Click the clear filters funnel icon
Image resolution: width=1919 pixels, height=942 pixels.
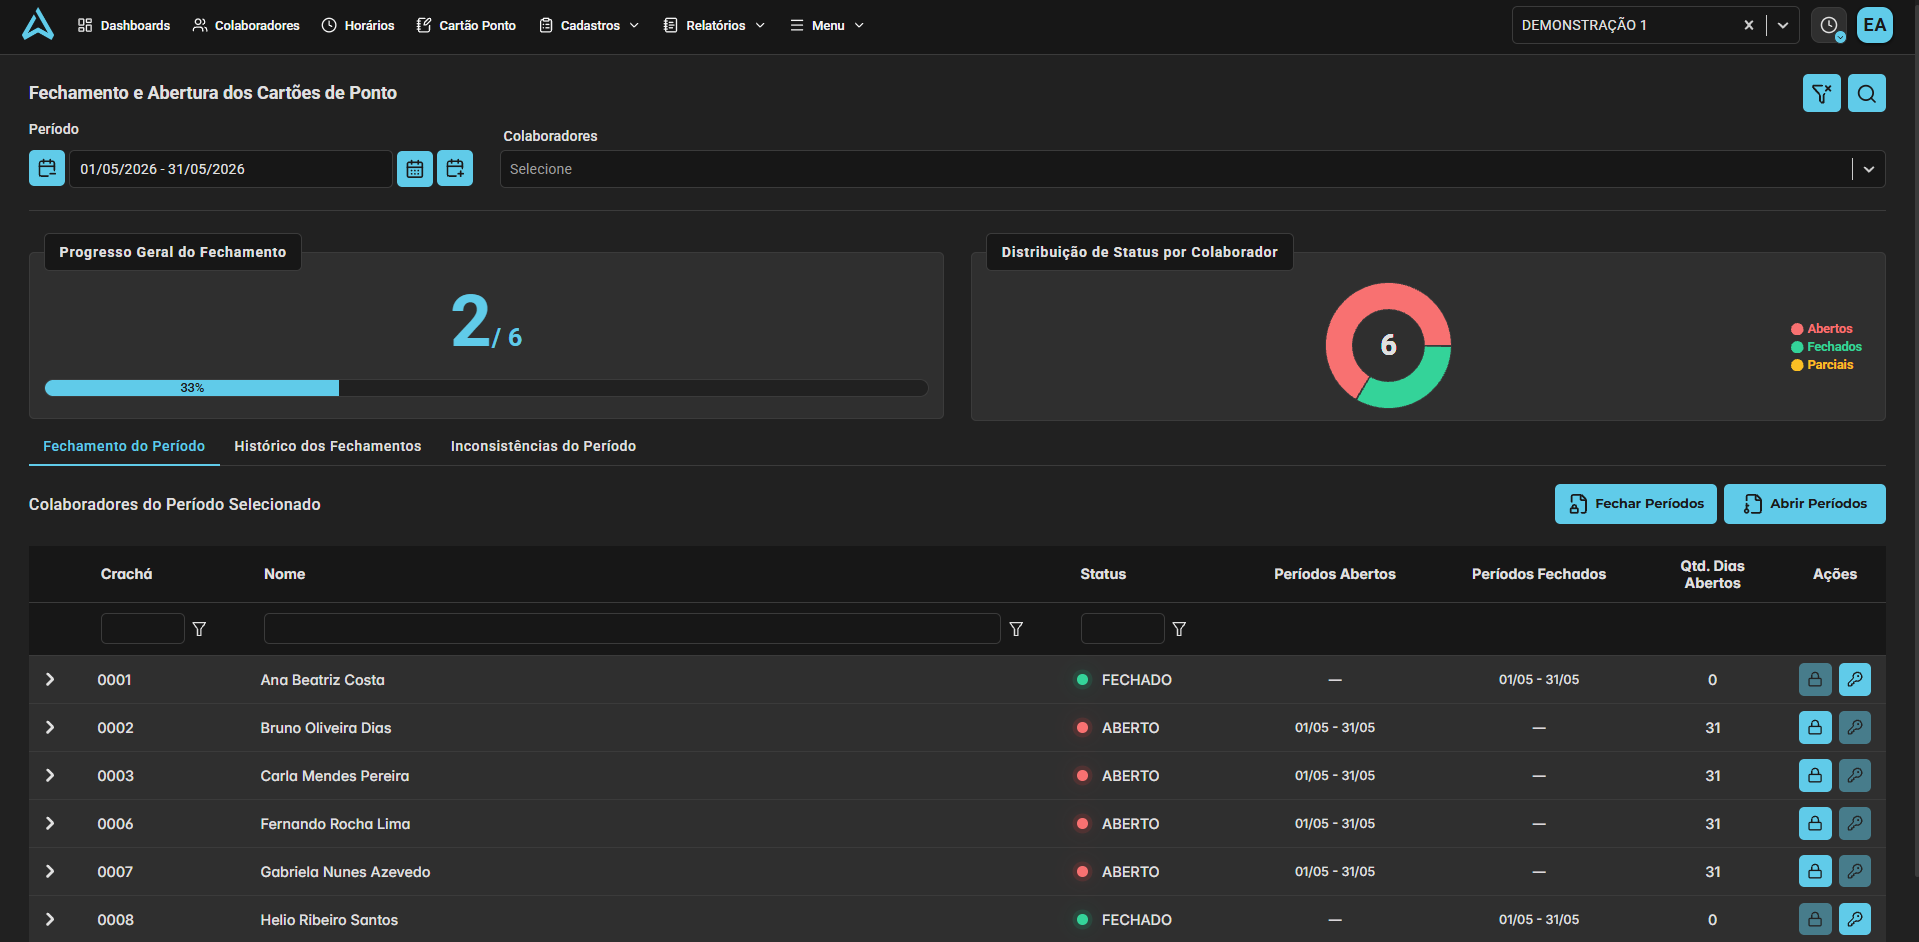[1822, 93]
